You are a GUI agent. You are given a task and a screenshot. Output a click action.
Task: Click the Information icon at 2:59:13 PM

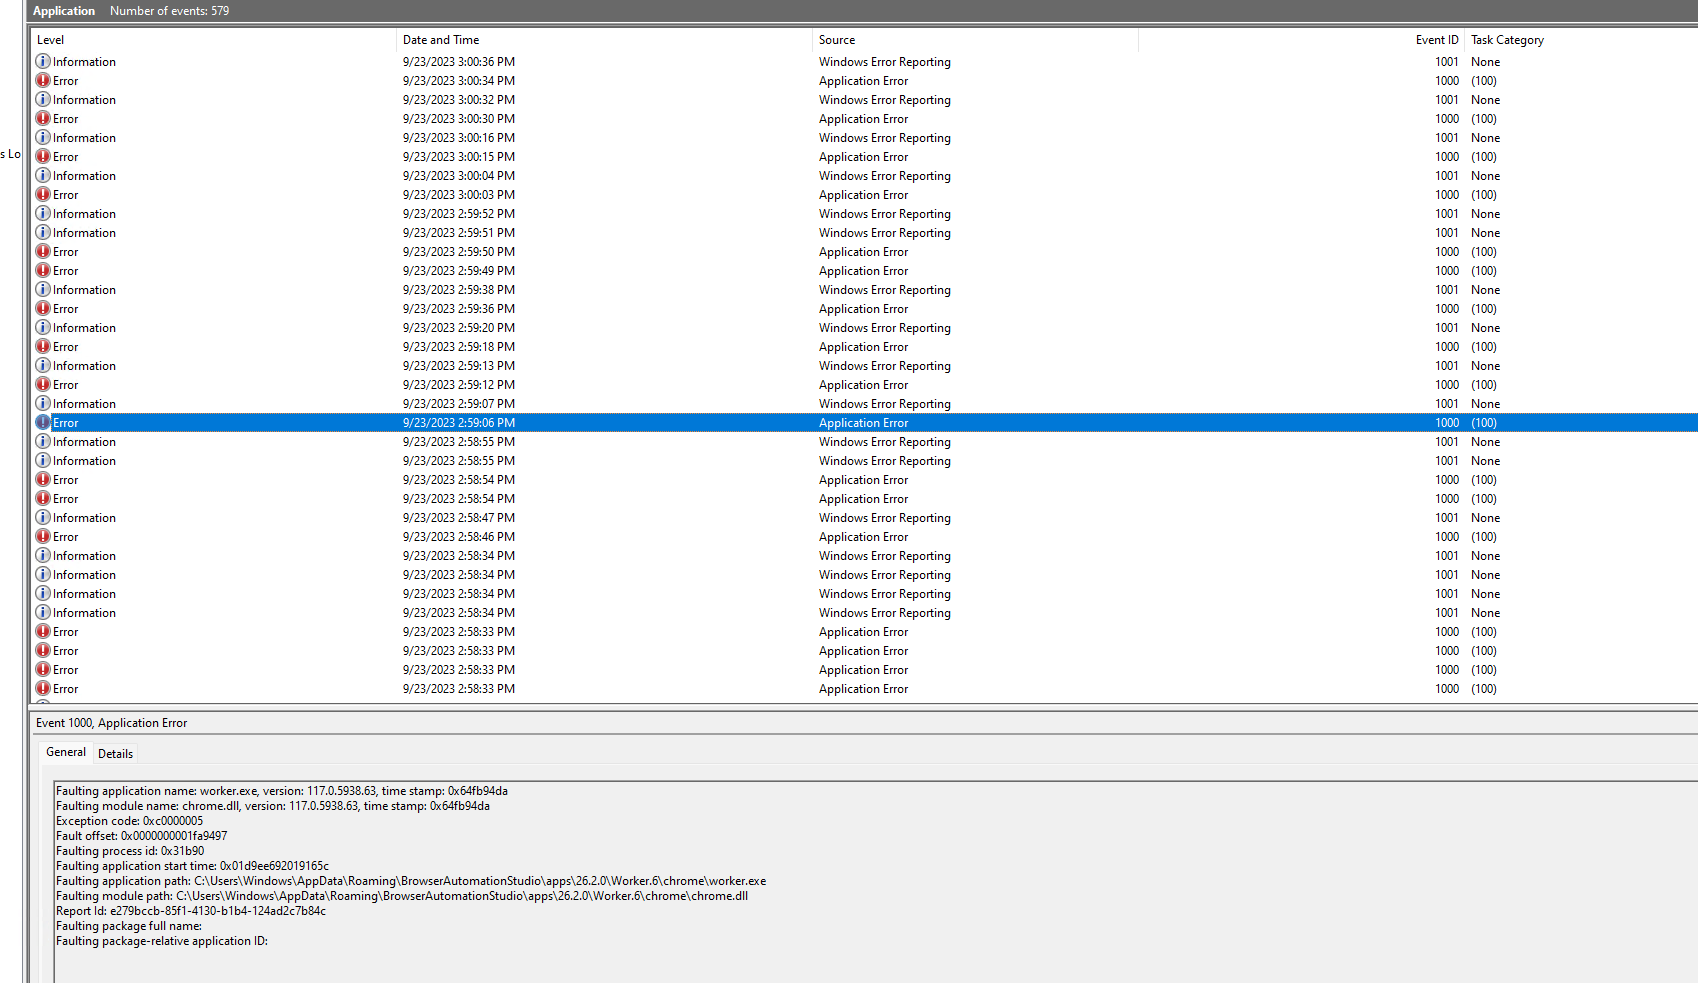[x=43, y=366]
